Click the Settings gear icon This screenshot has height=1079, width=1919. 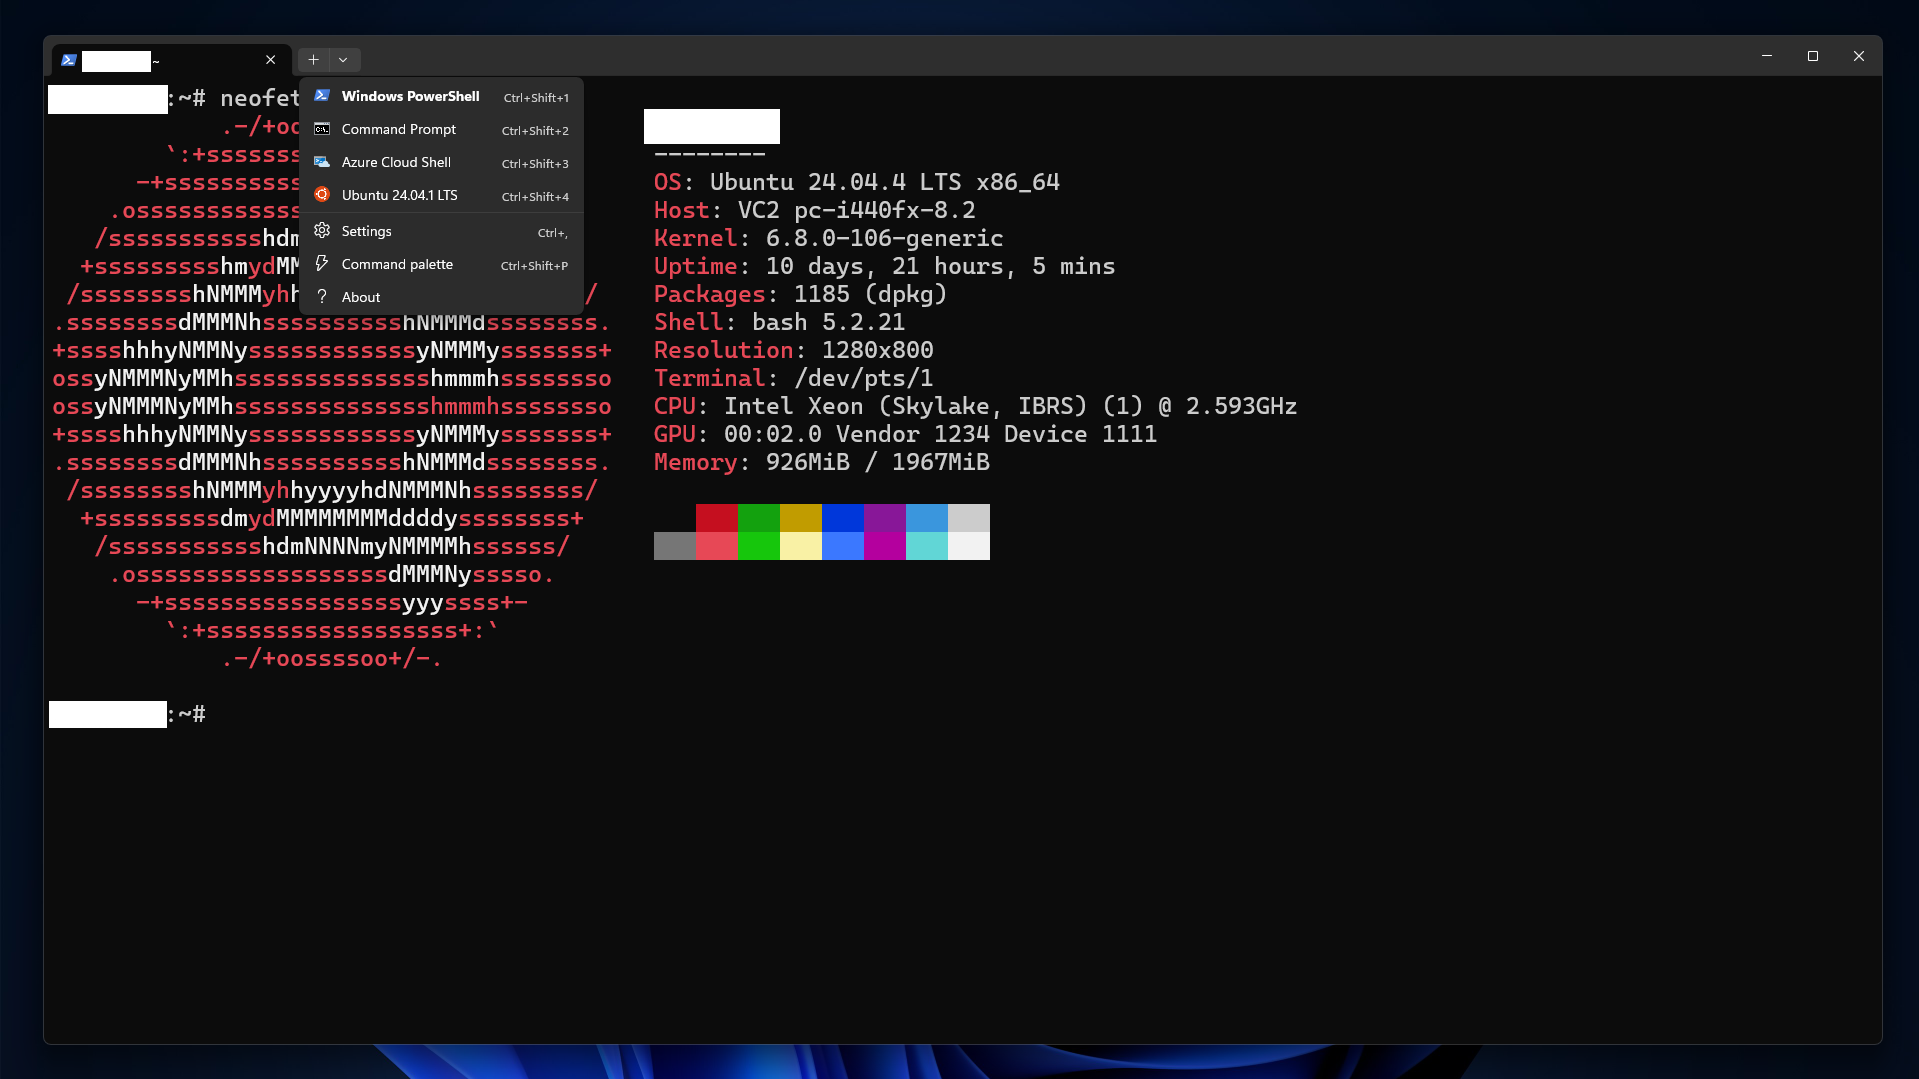322,231
